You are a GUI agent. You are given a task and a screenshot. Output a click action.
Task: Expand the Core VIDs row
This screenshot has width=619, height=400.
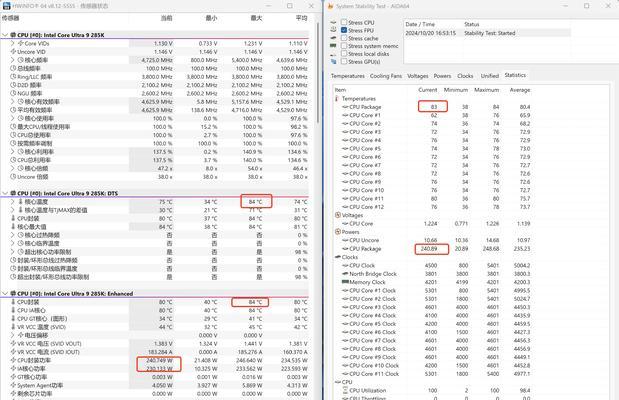coord(13,43)
